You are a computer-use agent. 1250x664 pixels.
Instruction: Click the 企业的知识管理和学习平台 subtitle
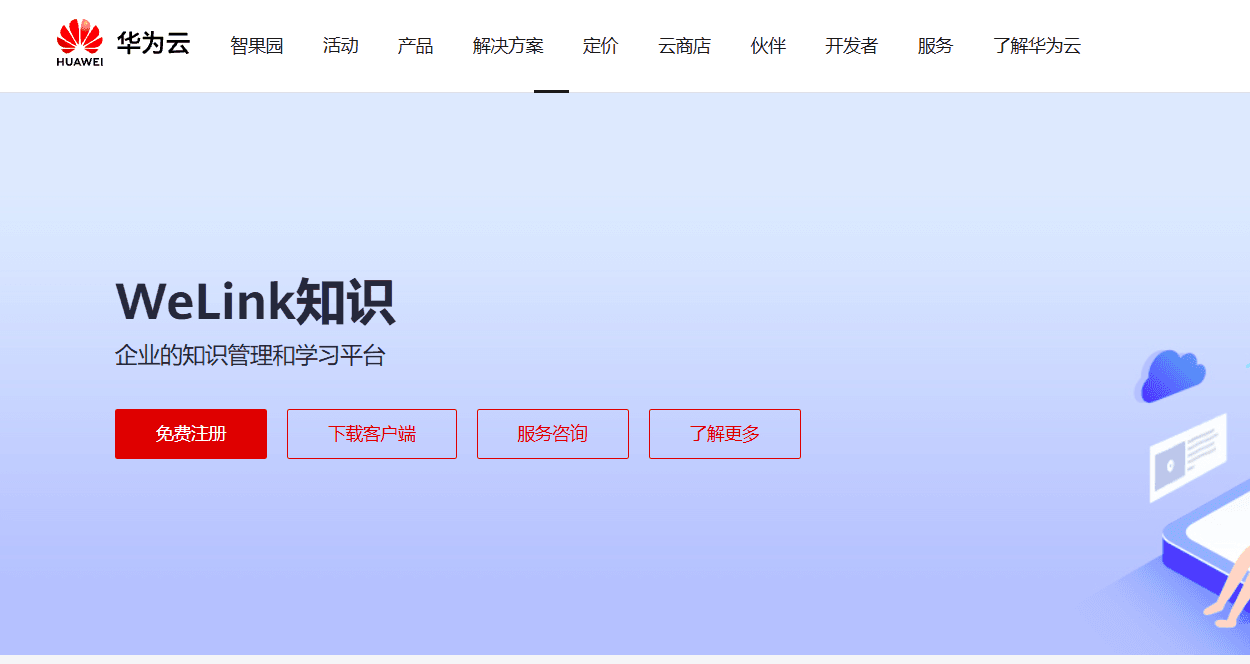point(250,356)
